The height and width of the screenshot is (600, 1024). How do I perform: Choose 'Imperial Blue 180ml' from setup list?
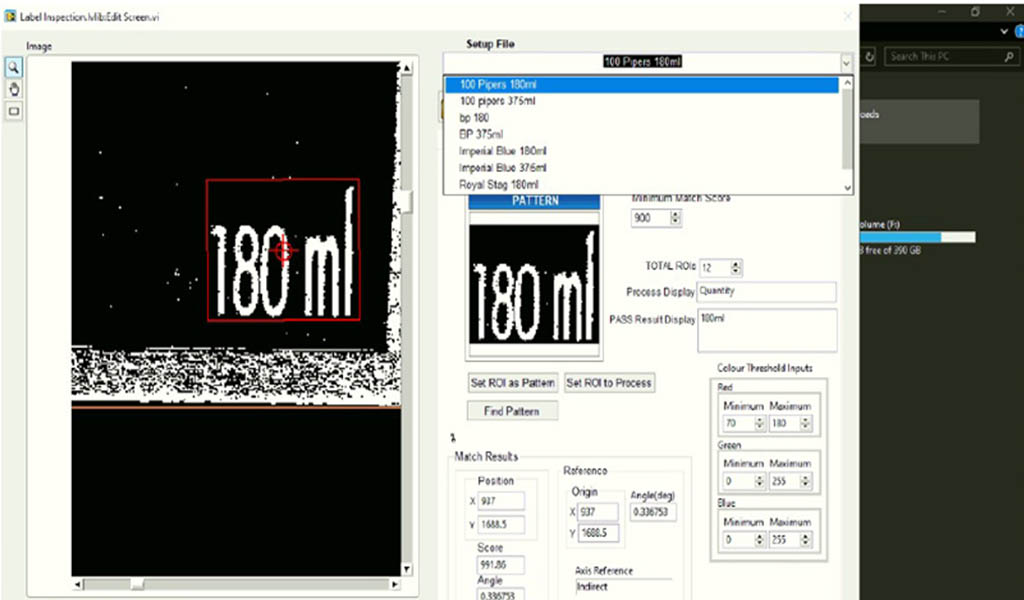click(x=503, y=151)
